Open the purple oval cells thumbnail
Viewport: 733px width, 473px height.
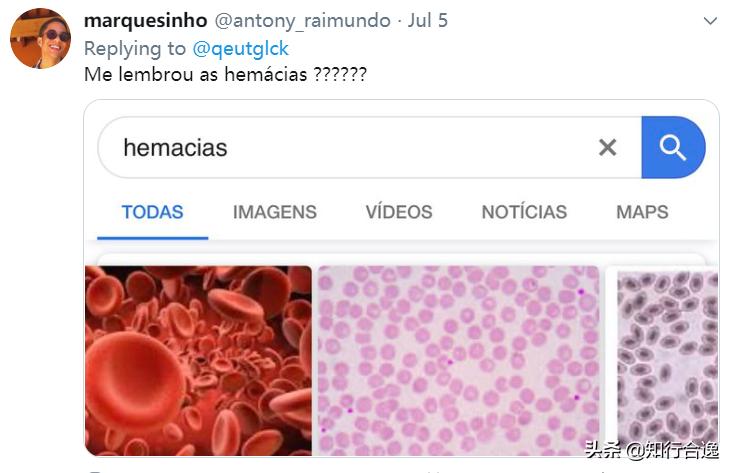pos(667,358)
